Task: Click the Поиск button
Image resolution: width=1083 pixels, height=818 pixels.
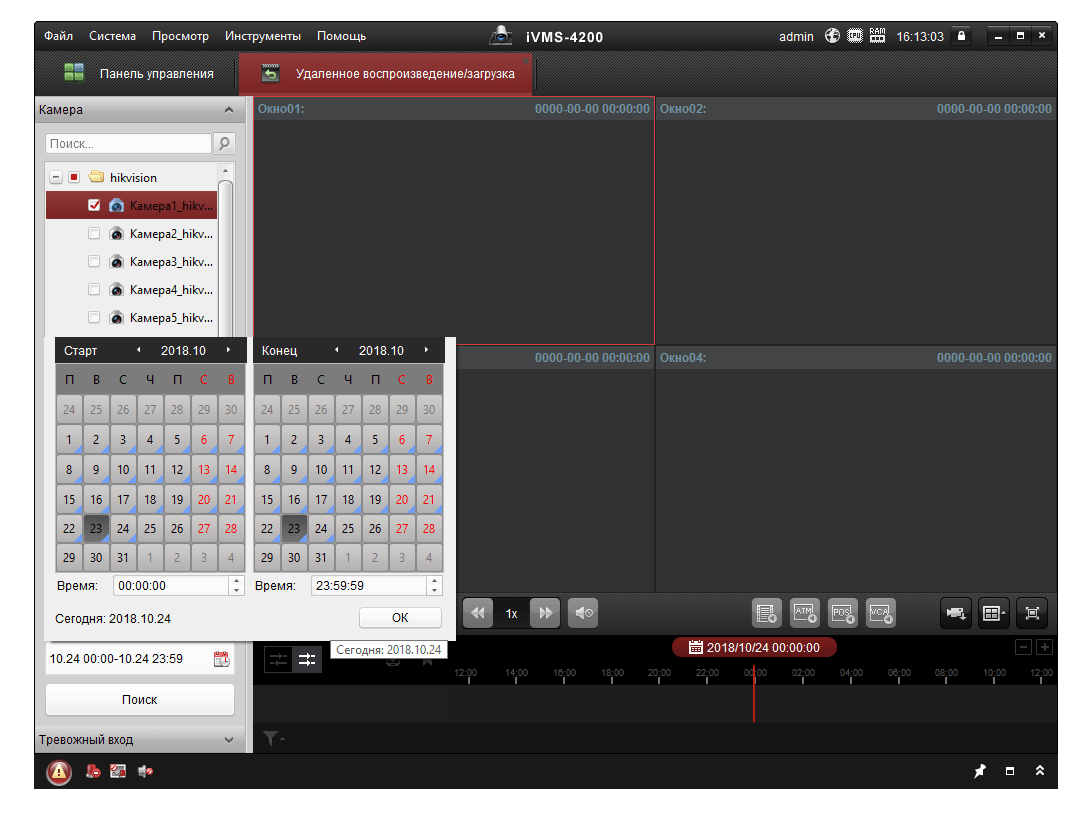Action: (x=140, y=700)
